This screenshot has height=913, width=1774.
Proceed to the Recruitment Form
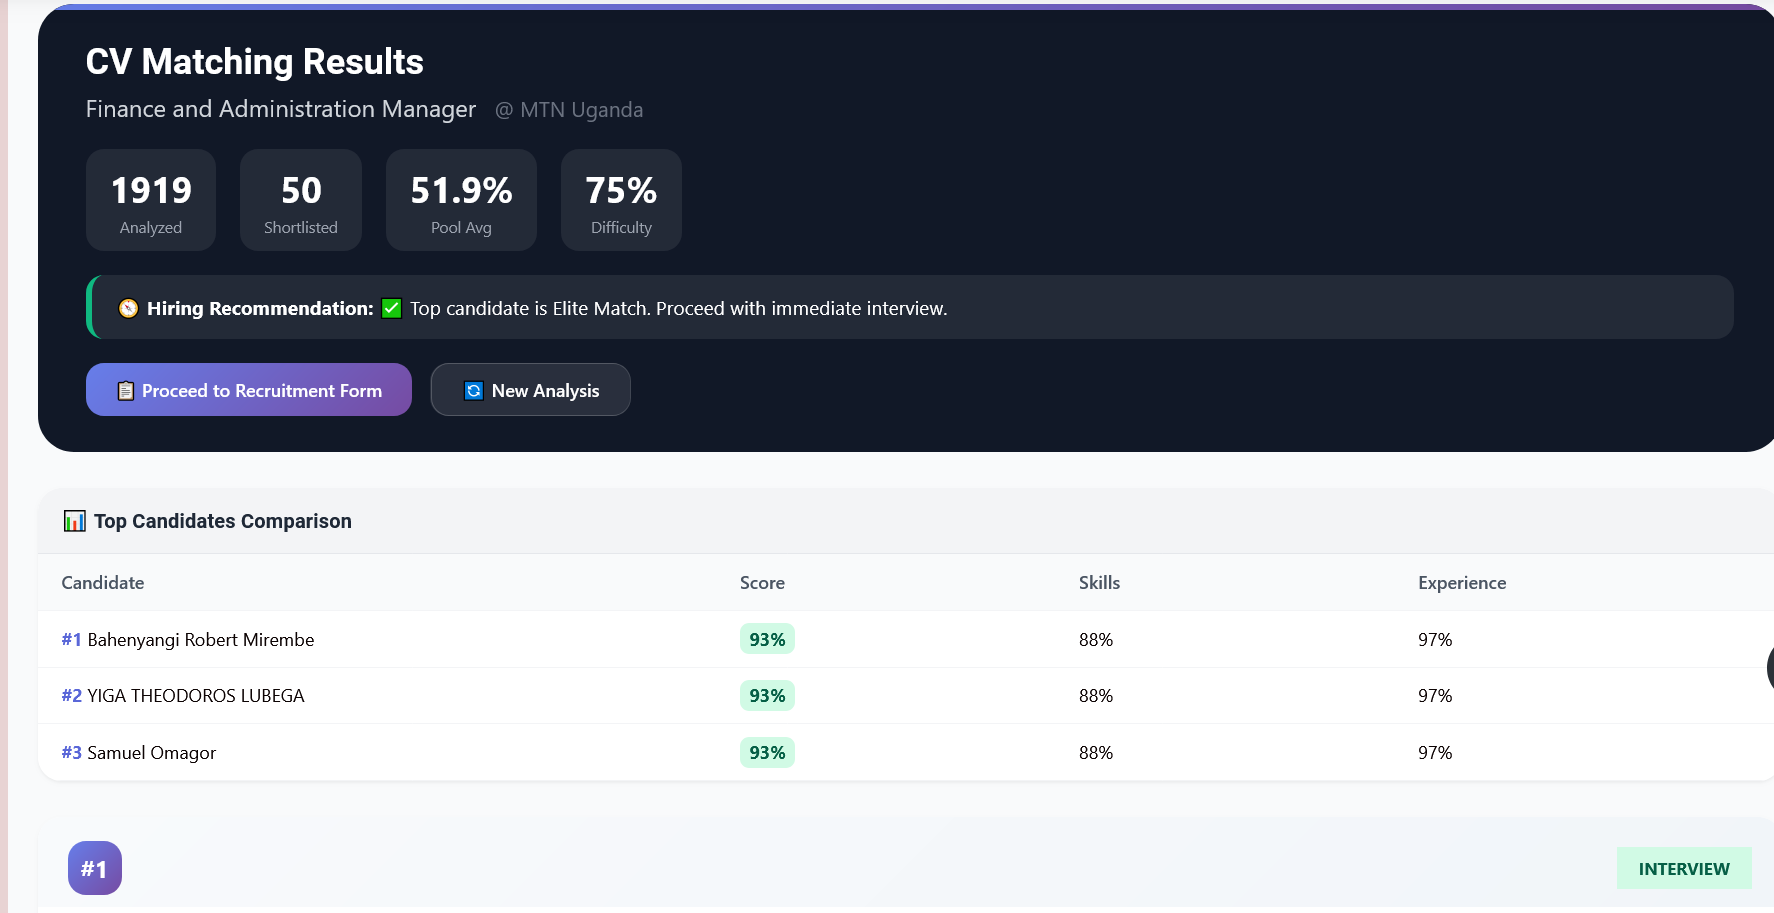point(249,390)
